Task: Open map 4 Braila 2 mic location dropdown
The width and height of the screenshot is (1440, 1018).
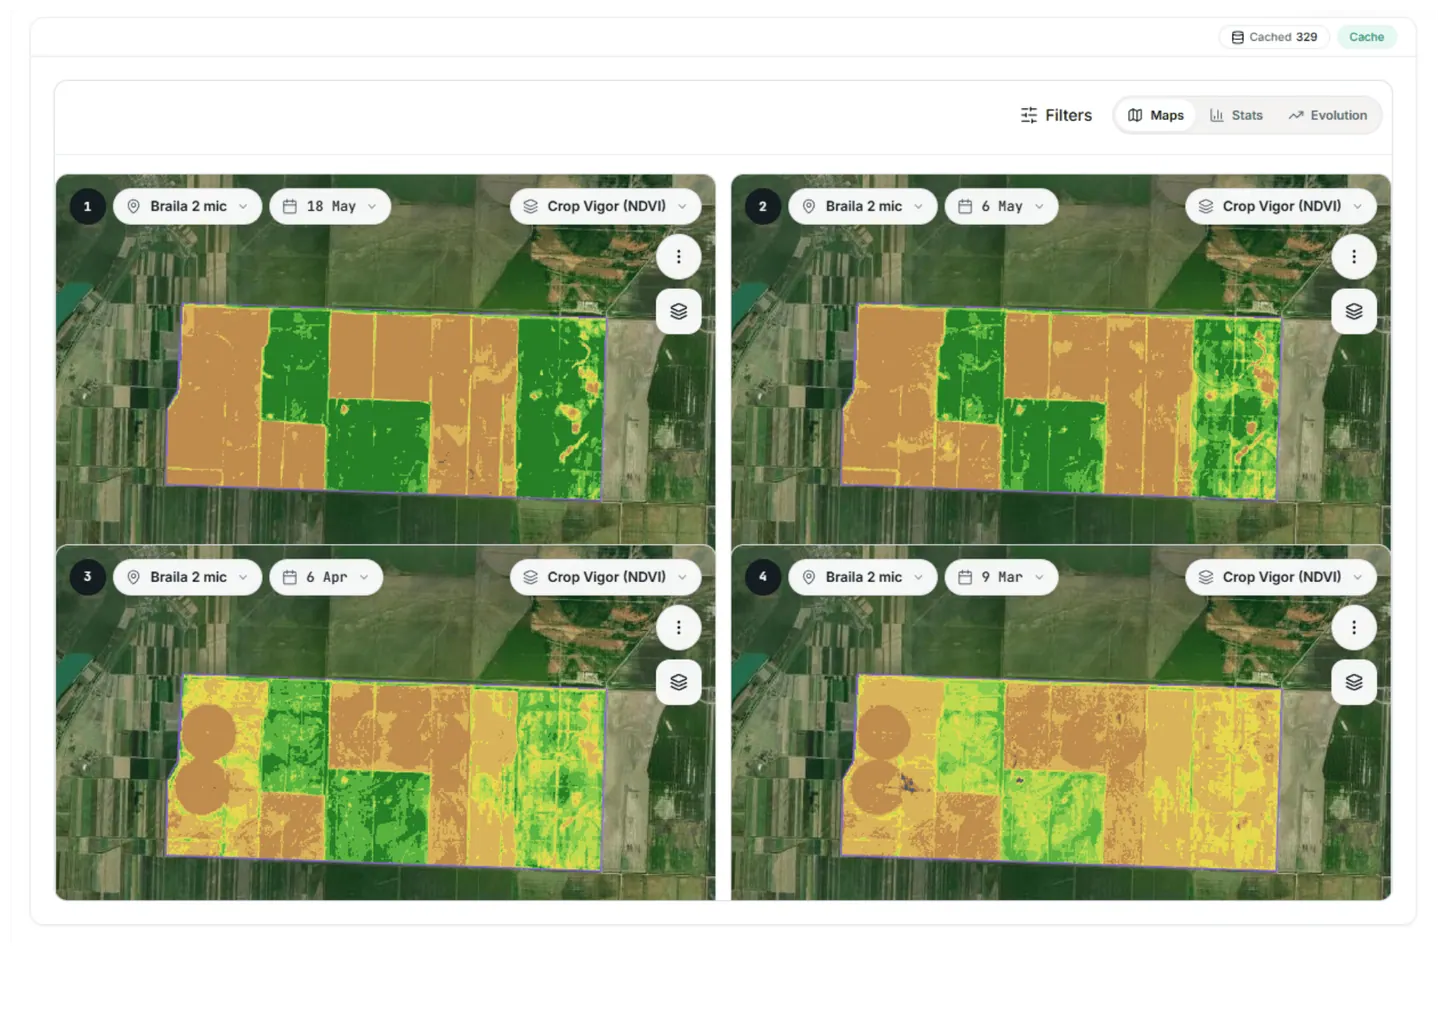Action: (863, 577)
